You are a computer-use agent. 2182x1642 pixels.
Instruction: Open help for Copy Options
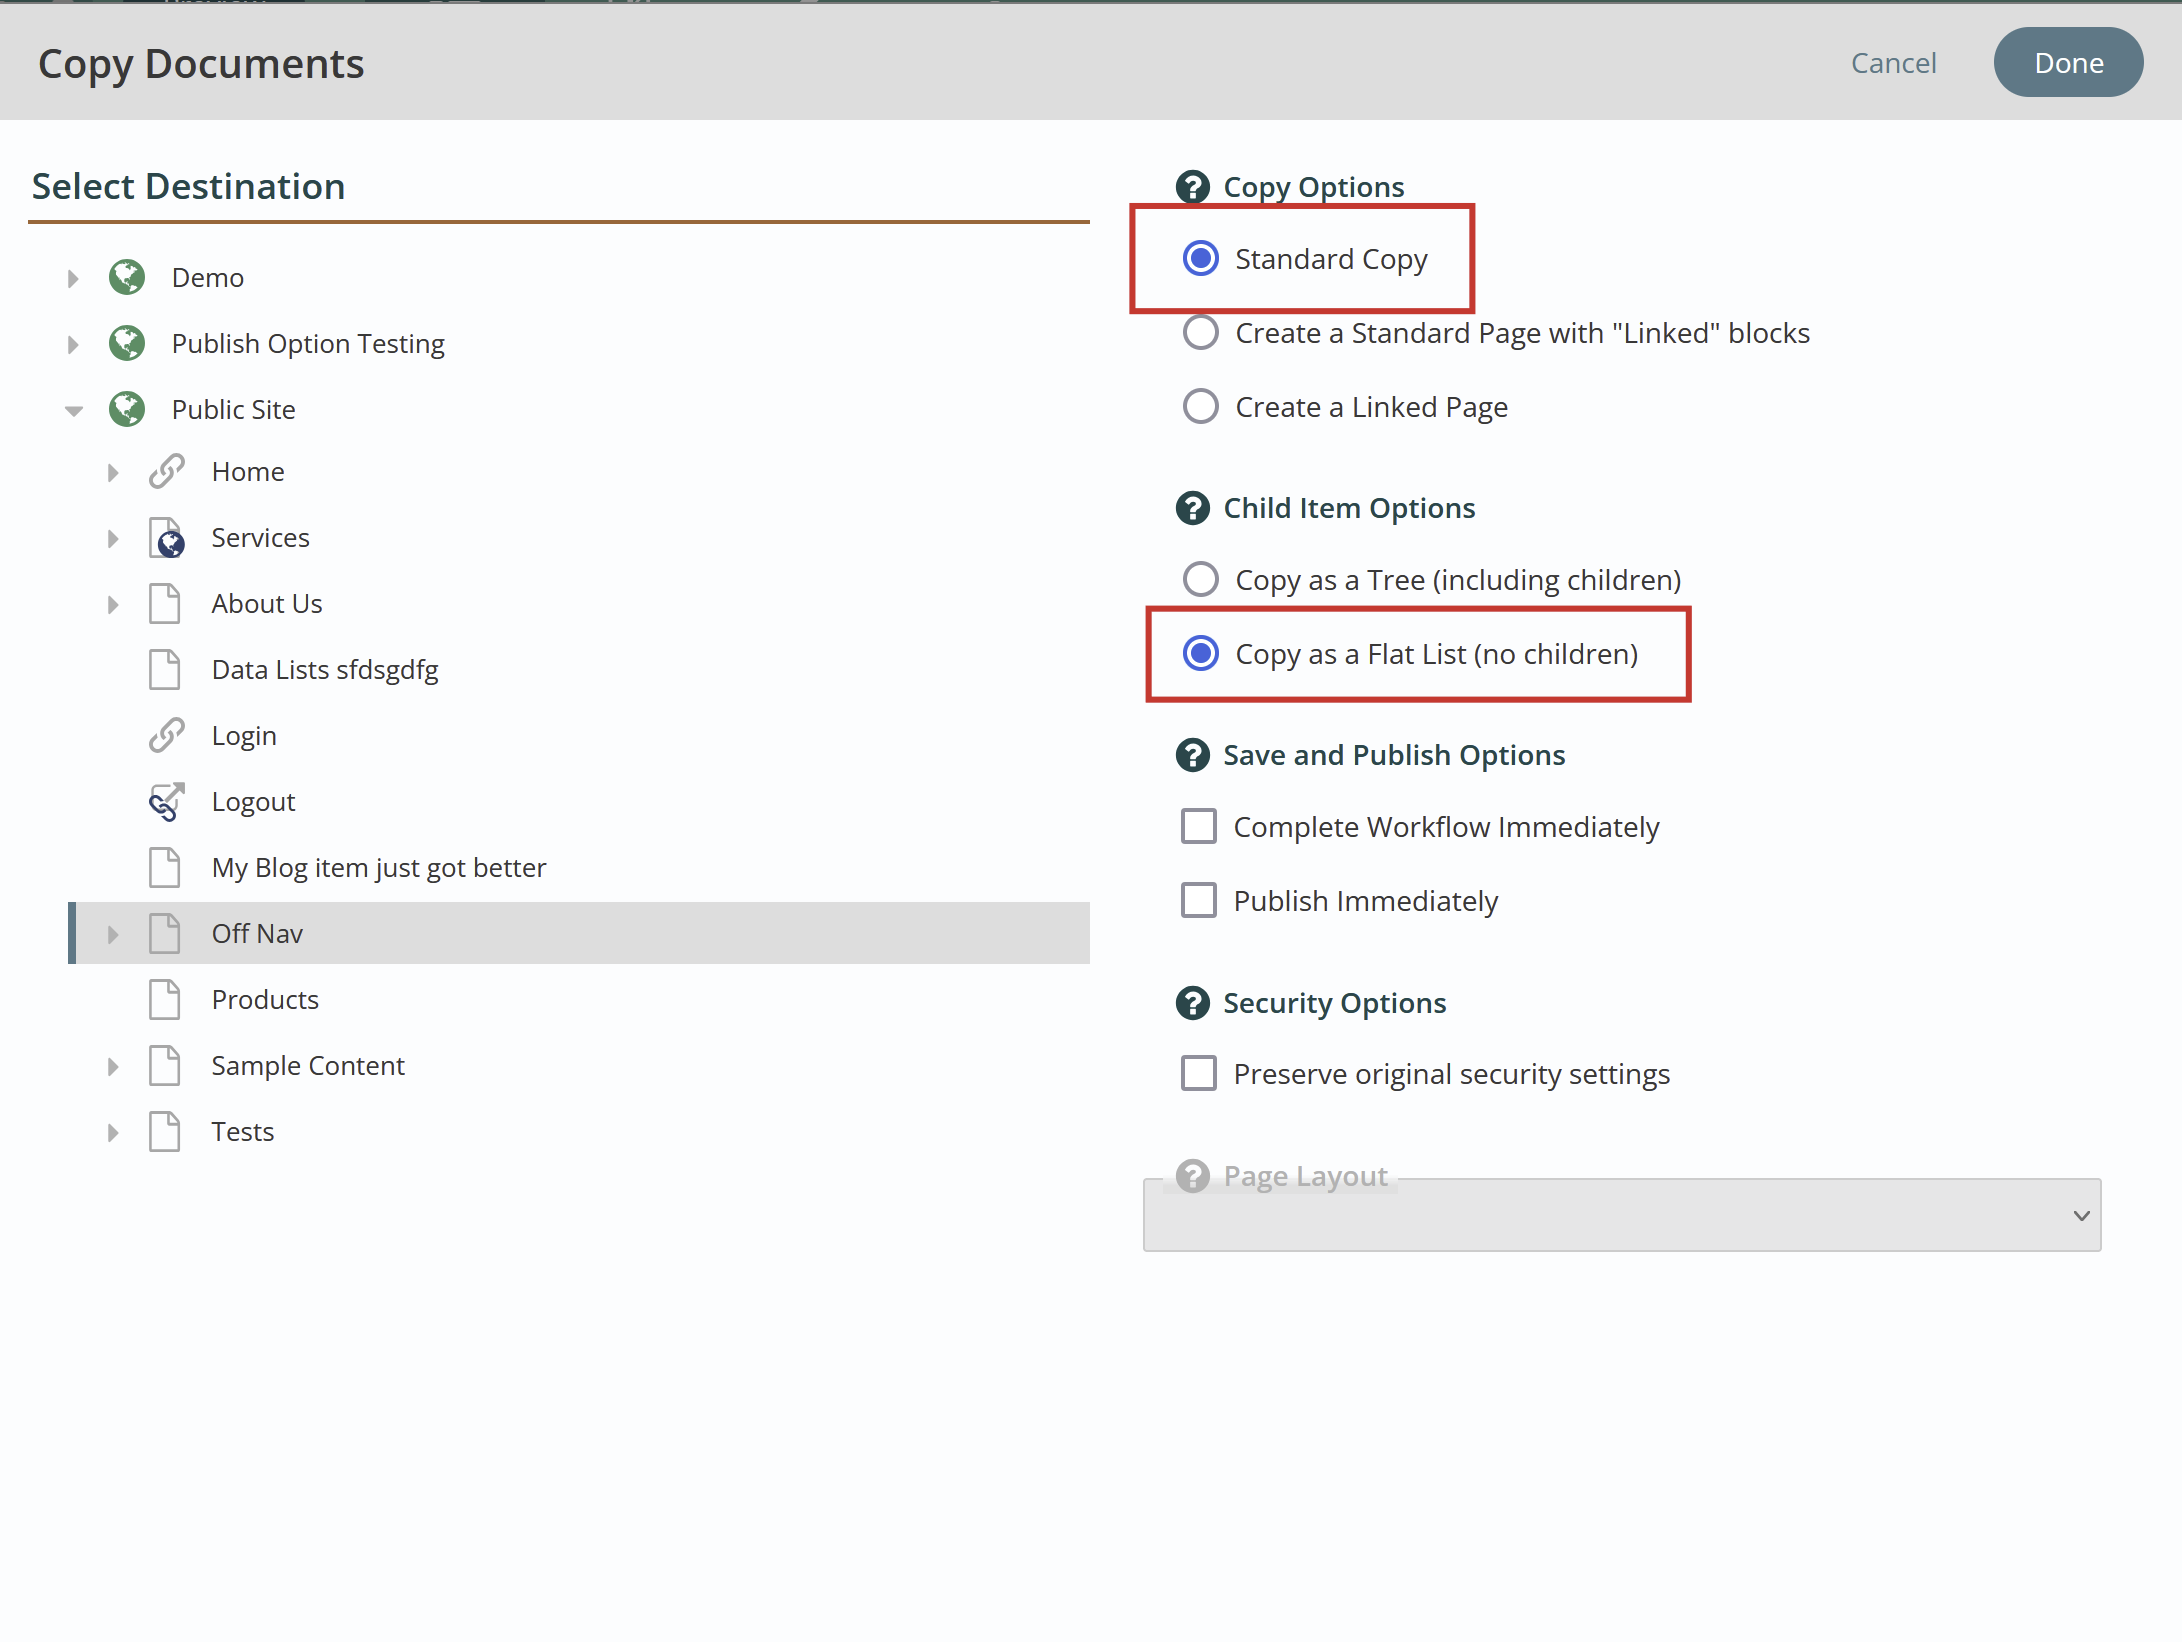[x=1192, y=187]
